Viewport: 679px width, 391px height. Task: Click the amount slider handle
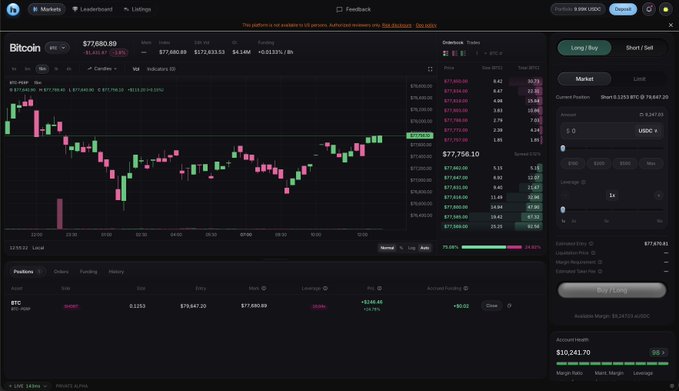point(563,148)
